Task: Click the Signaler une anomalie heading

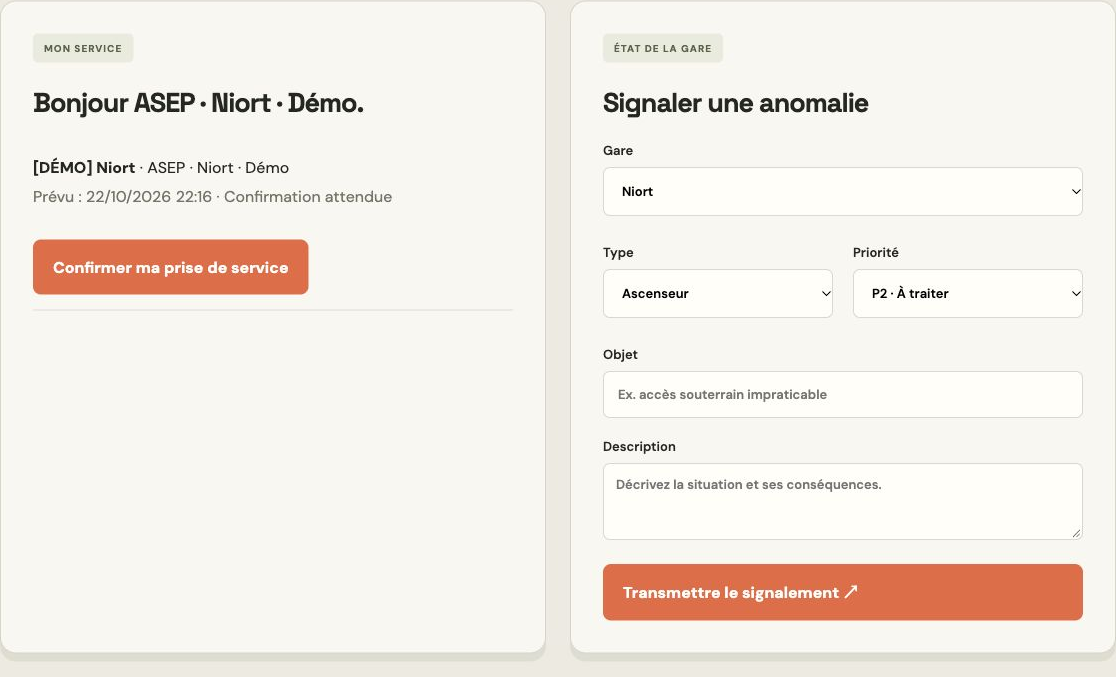Action: pyautogui.click(x=735, y=103)
